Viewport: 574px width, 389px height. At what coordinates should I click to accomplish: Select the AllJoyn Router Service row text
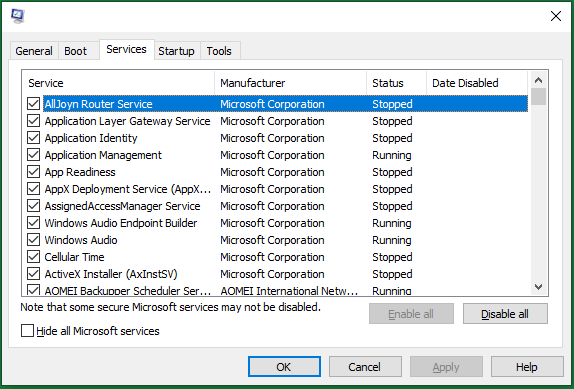click(98, 104)
